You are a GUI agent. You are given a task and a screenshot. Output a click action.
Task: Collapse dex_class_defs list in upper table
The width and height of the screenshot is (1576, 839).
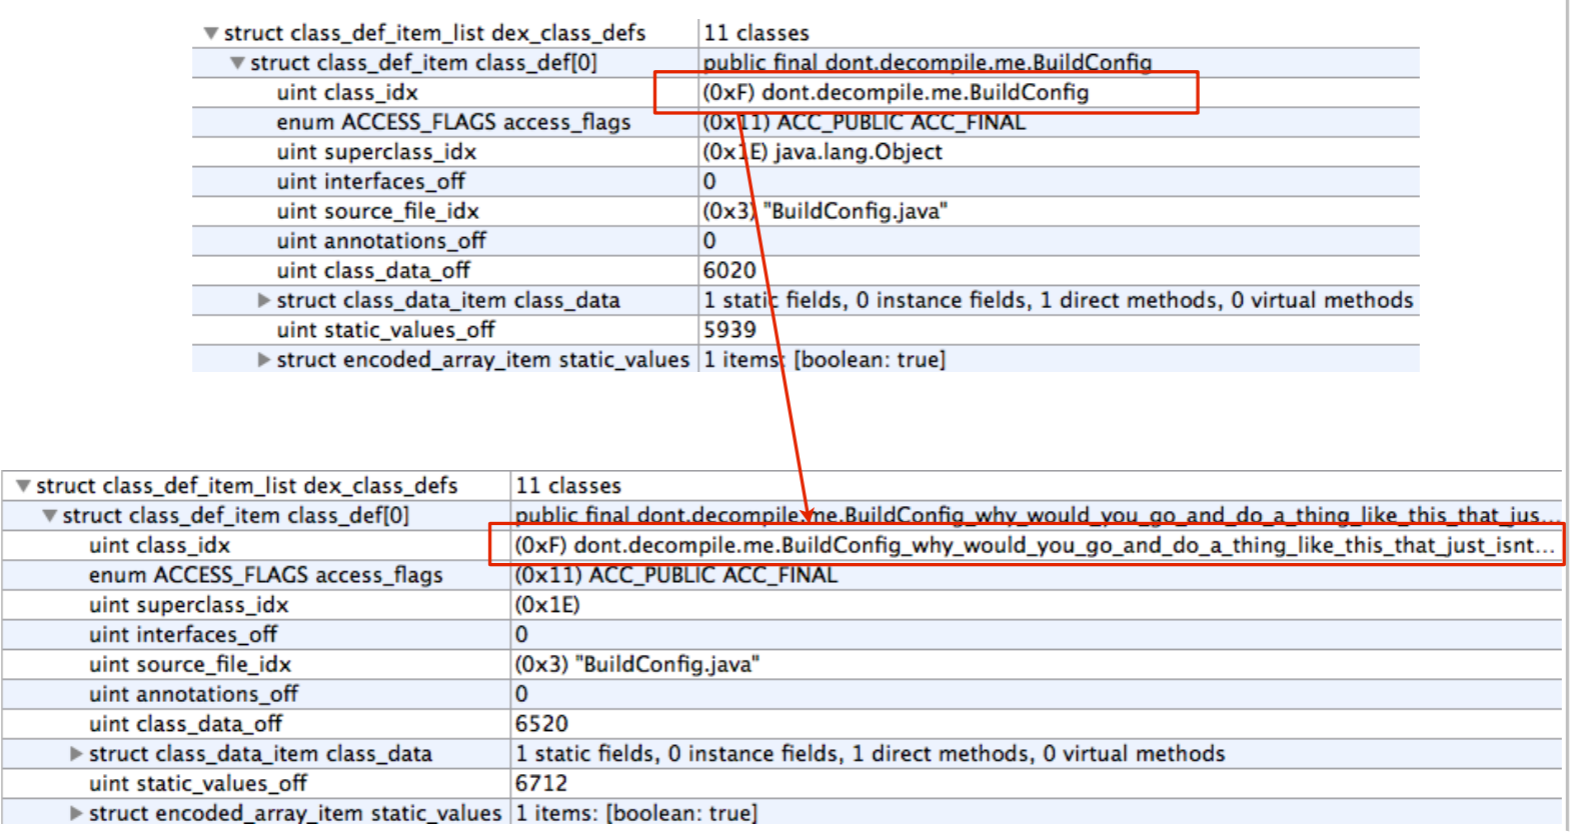click(211, 33)
